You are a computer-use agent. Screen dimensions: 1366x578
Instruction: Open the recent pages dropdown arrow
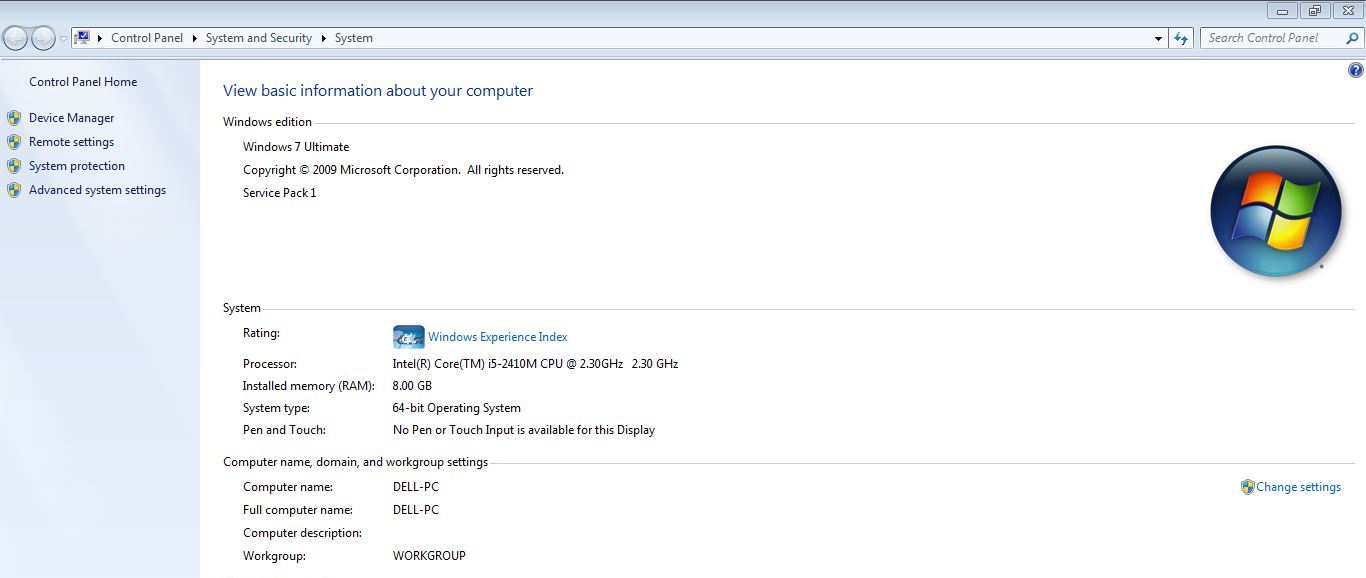(x=64, y=39)
